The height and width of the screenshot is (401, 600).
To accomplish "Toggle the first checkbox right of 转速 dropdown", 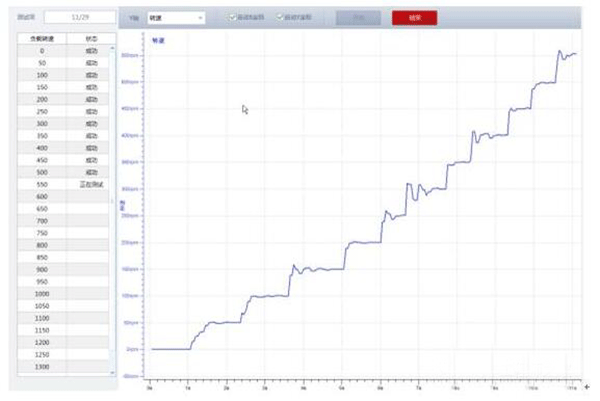I will click(231, 18).
